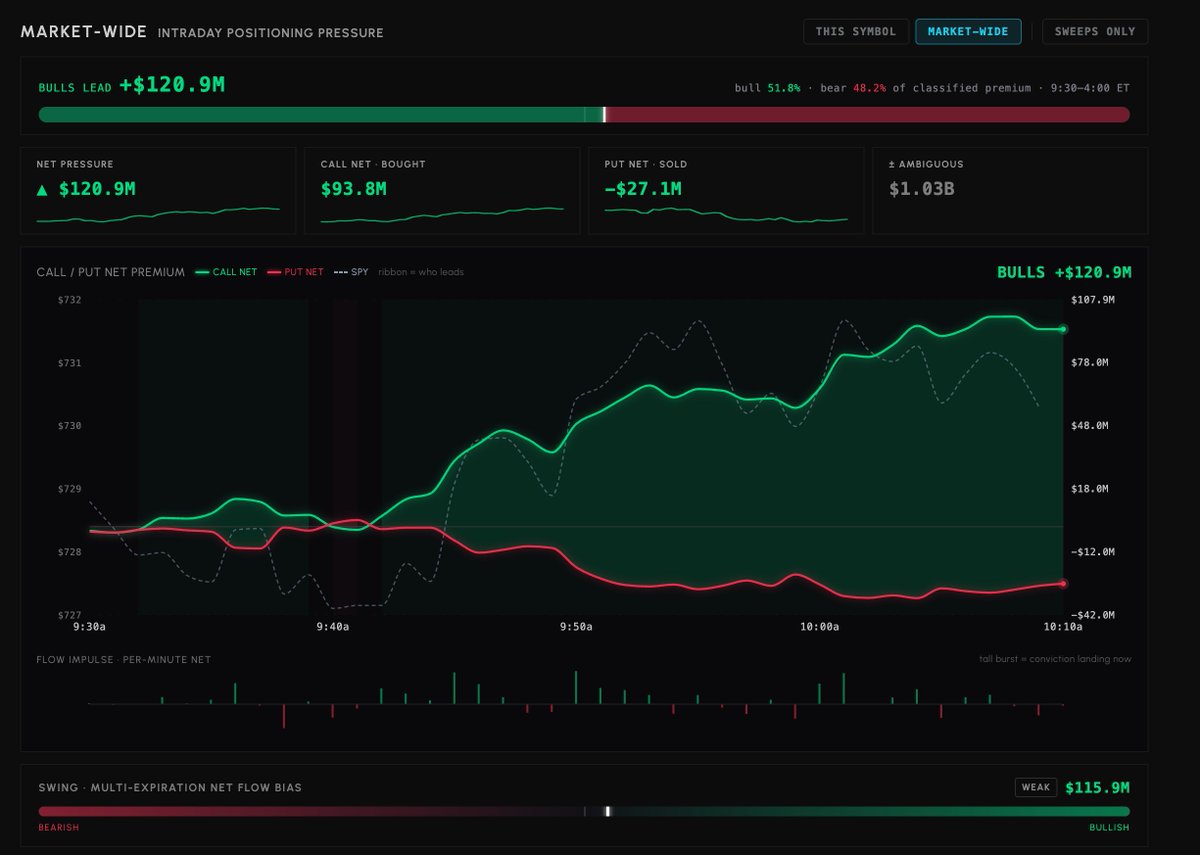Click the $728 price axis label
The width and height of the screenshot is (1200, 855).
69,552
